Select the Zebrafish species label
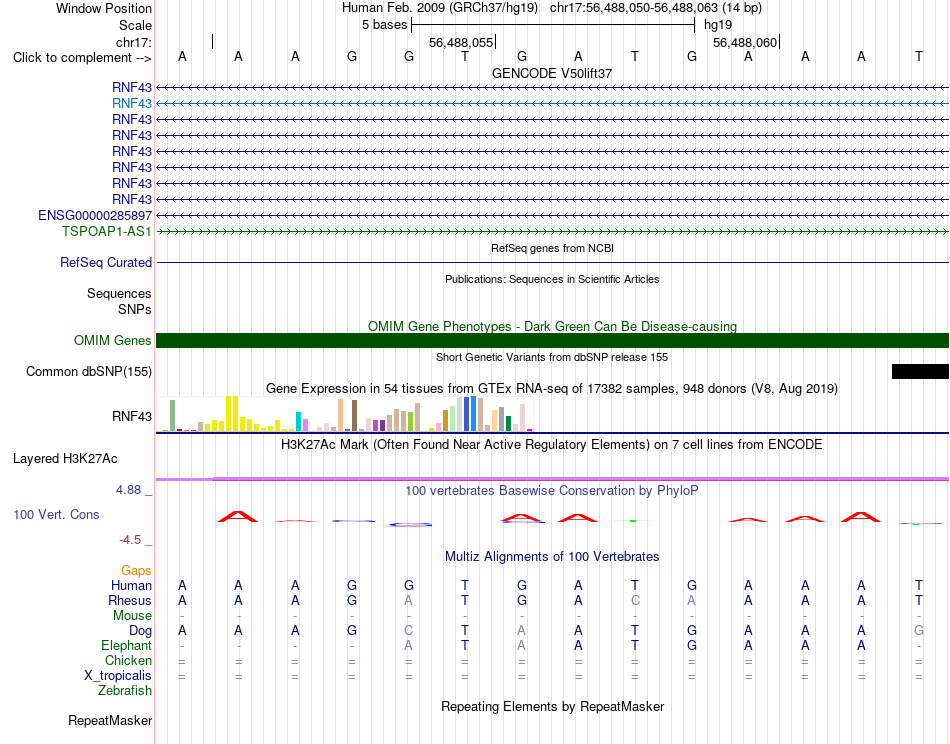Screen dimensions: 950x744 click(x=125, y=690)
